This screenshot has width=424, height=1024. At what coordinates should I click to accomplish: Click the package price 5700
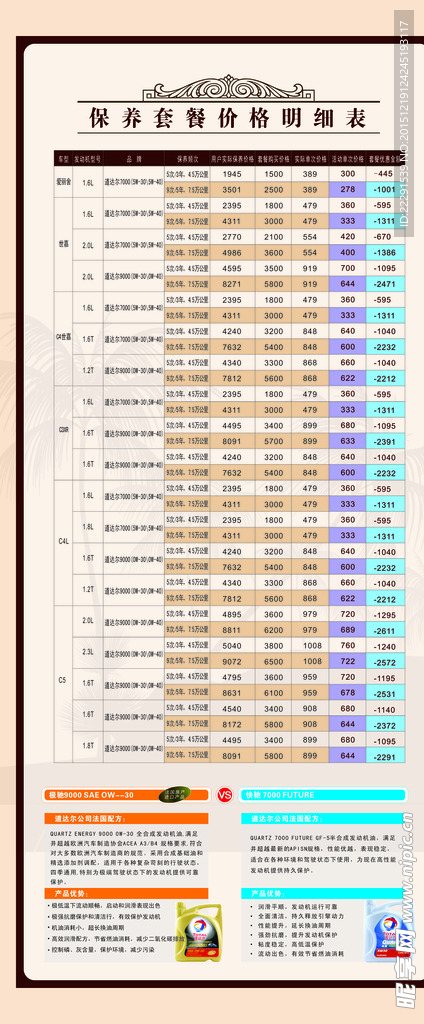click(273, 441)
